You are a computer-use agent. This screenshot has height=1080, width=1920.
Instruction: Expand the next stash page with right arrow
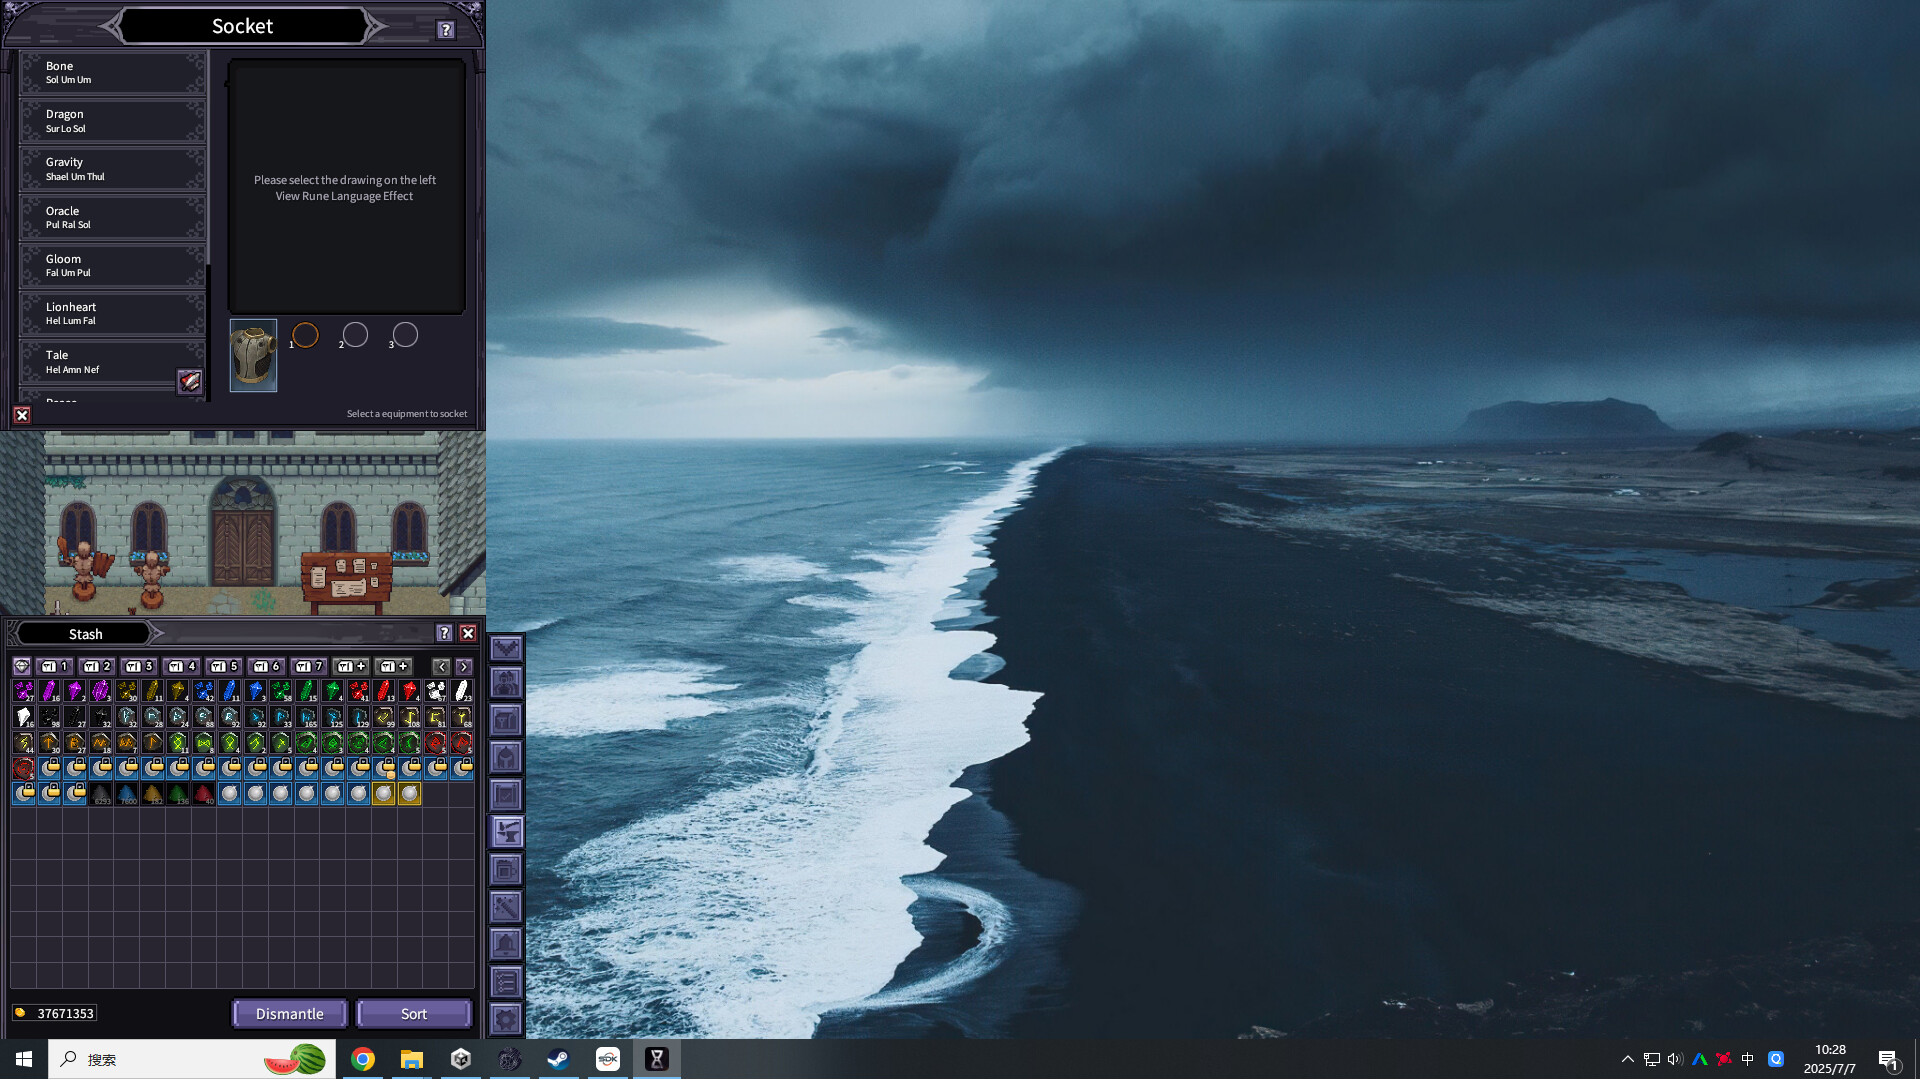(463, 665)
